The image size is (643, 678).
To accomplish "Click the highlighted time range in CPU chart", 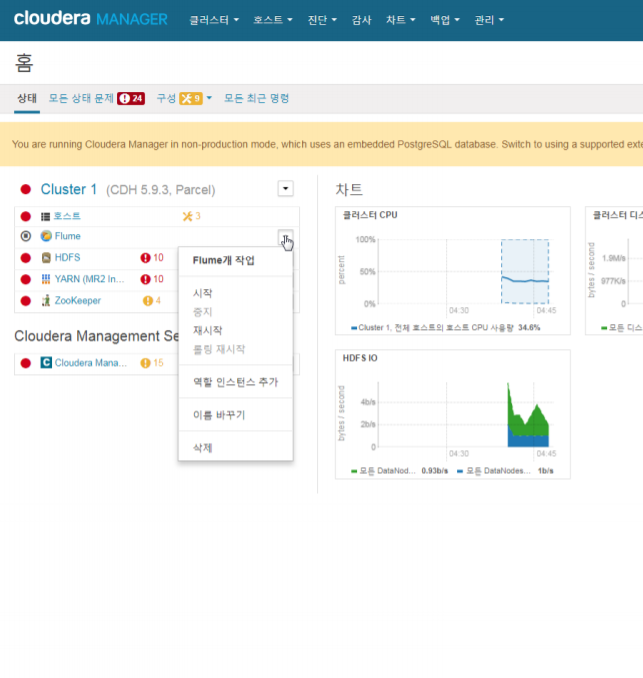I will click(x=525, y=271).
